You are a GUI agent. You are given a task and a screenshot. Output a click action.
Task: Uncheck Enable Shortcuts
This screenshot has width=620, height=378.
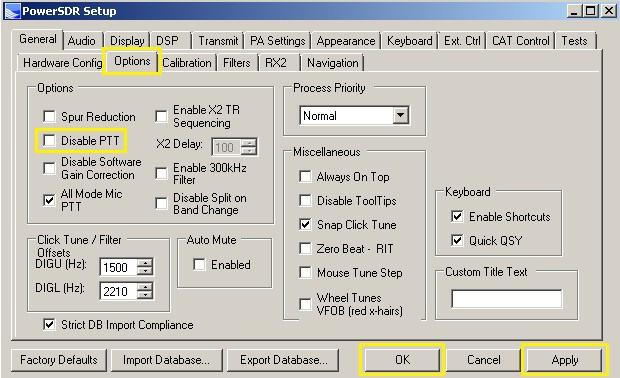[x=457, y=216]
